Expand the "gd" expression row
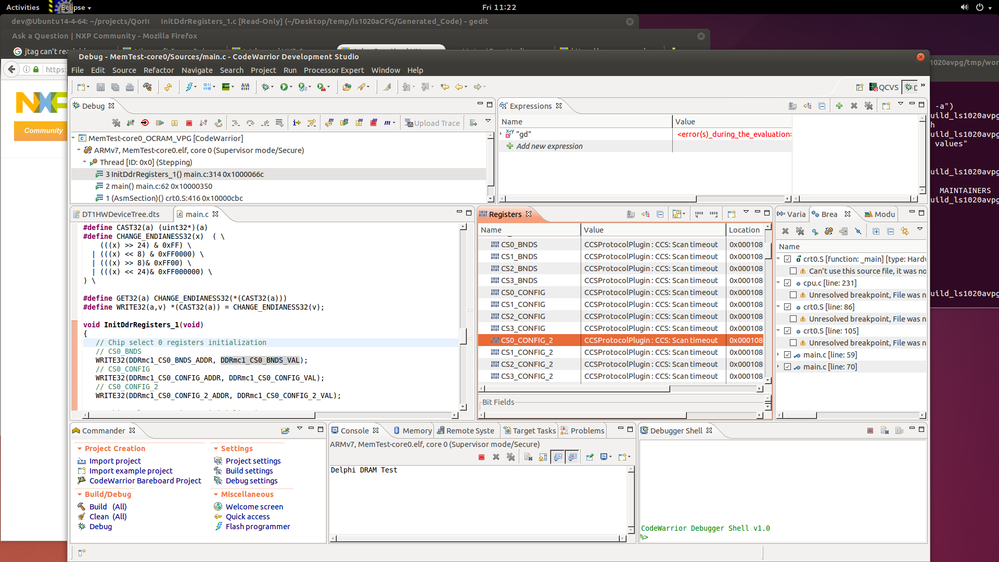Viewport: 999px width, 562px height. (x=501, y=134)
